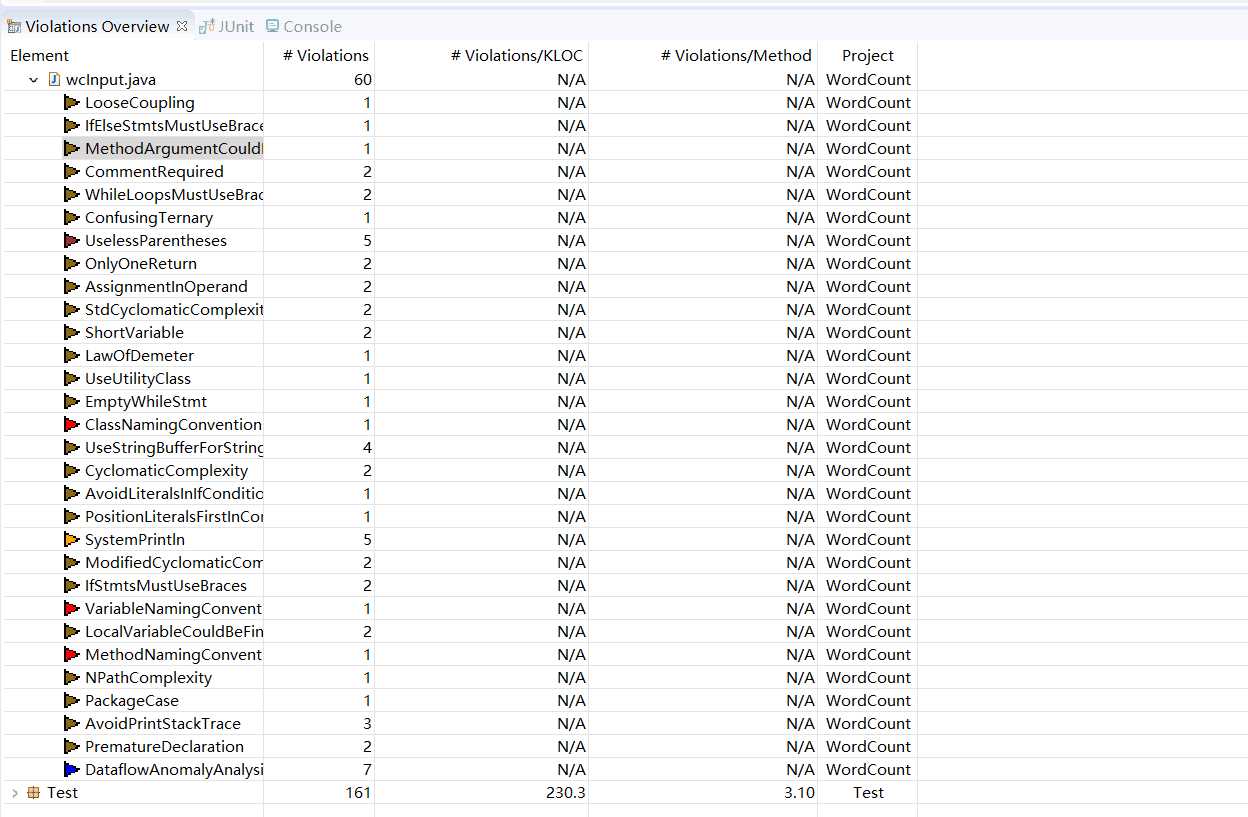
Task: Click the UseUtilityClass flag icon
Action: coord(71,379)
